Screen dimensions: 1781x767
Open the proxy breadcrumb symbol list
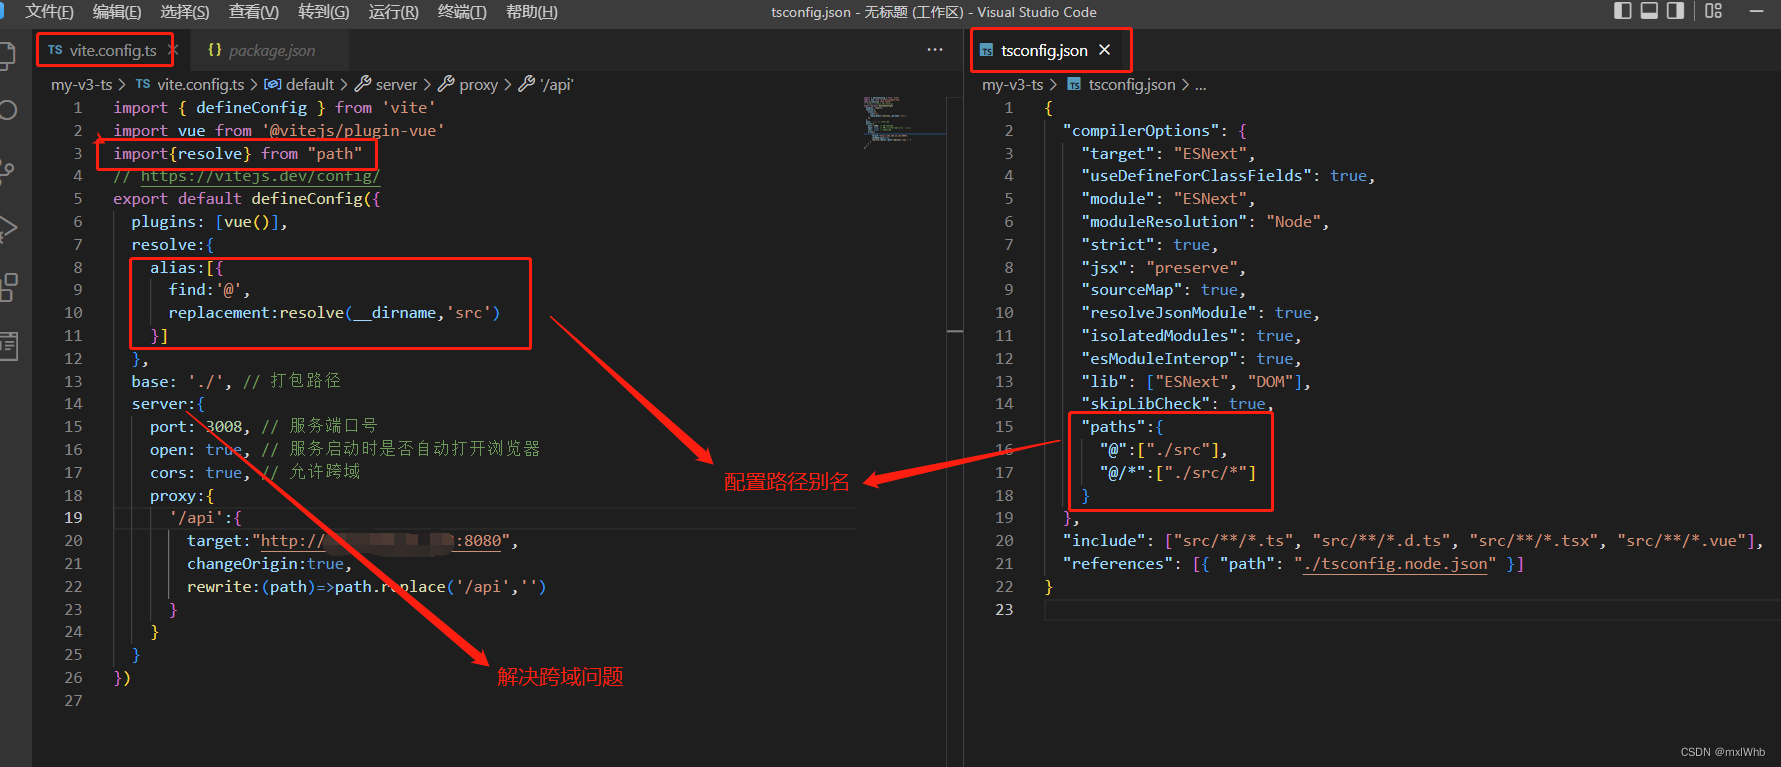pyautogui.click(x=478, y=85)
